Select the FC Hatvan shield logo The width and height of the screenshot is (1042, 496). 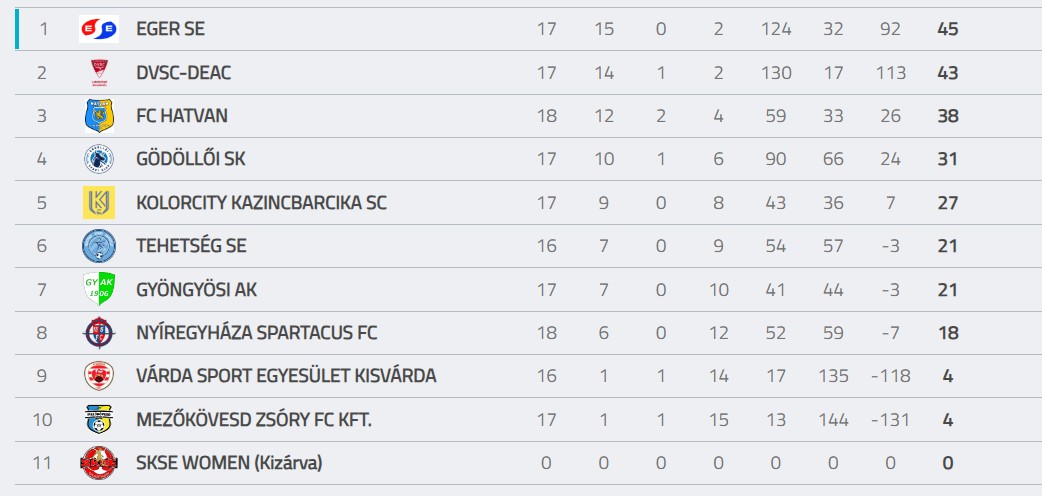point(99,116)
